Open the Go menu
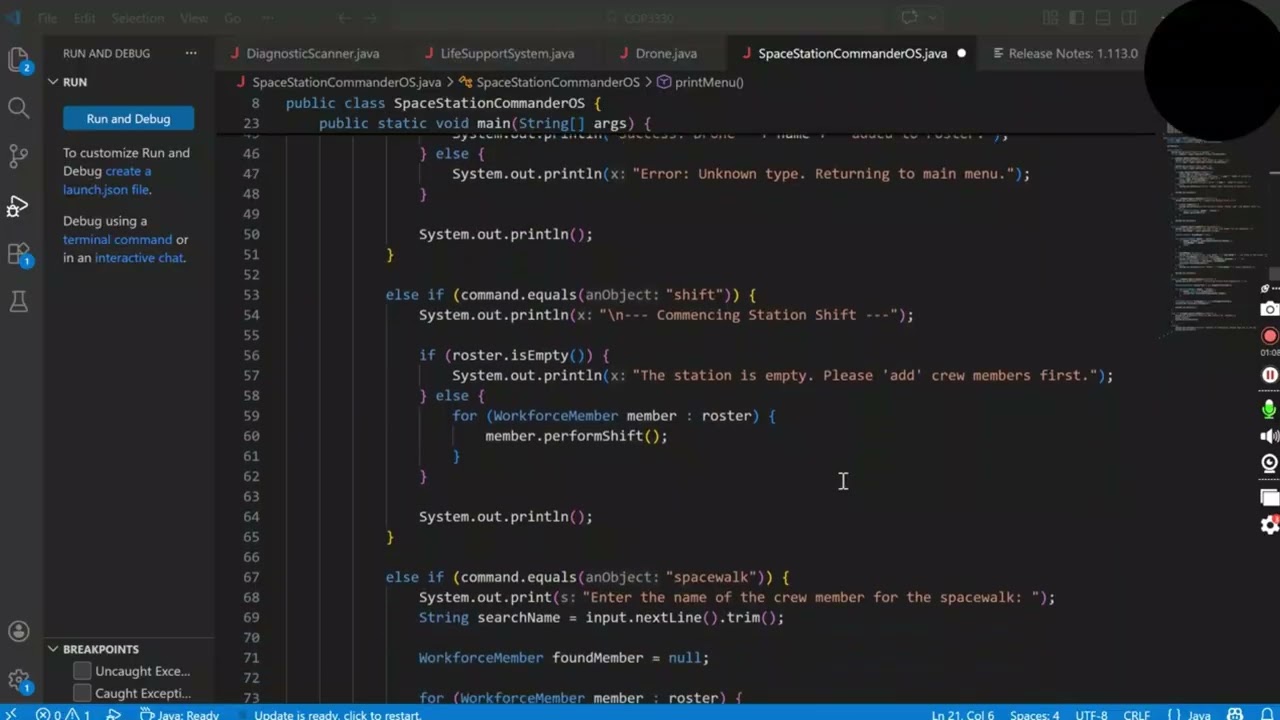1280x720 pixels. pos(232,18)
